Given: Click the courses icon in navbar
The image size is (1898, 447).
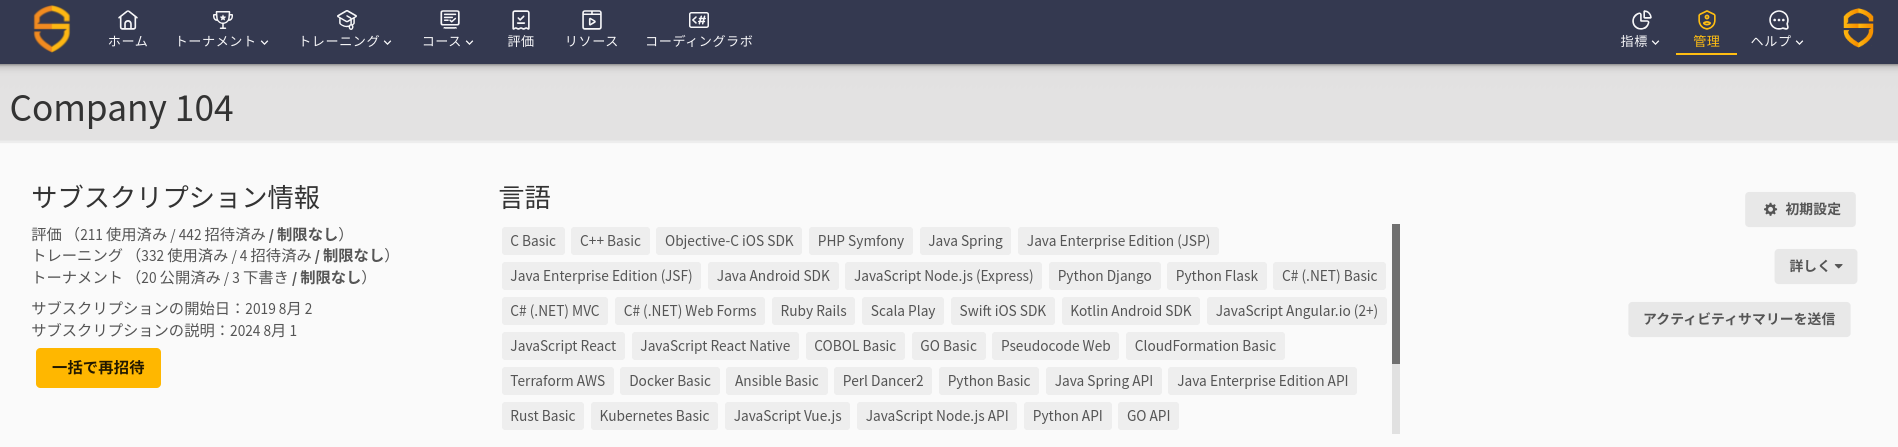Looking at the screenshot, I should (x=449, y=20).
